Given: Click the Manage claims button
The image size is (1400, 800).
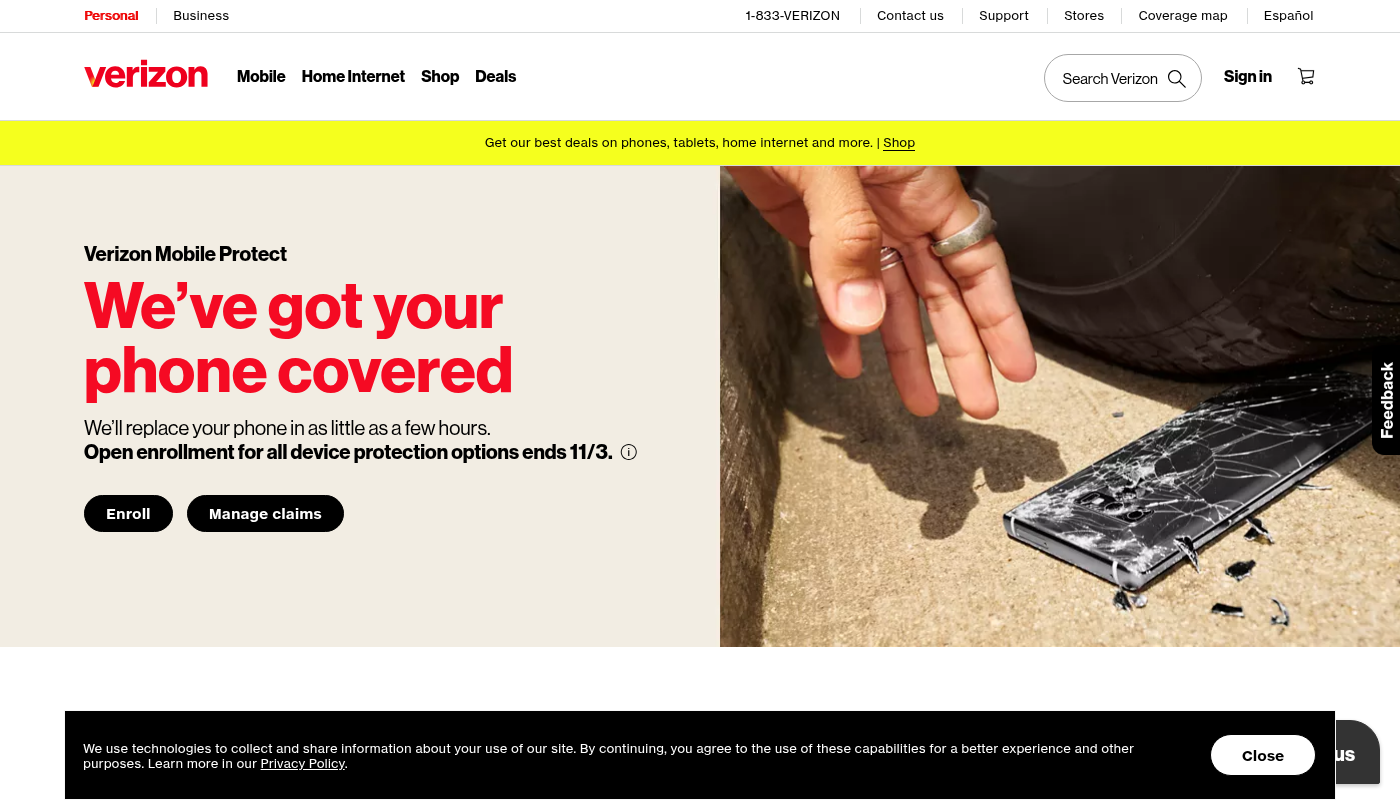Looking at the screenshot, I should point(265,514).
